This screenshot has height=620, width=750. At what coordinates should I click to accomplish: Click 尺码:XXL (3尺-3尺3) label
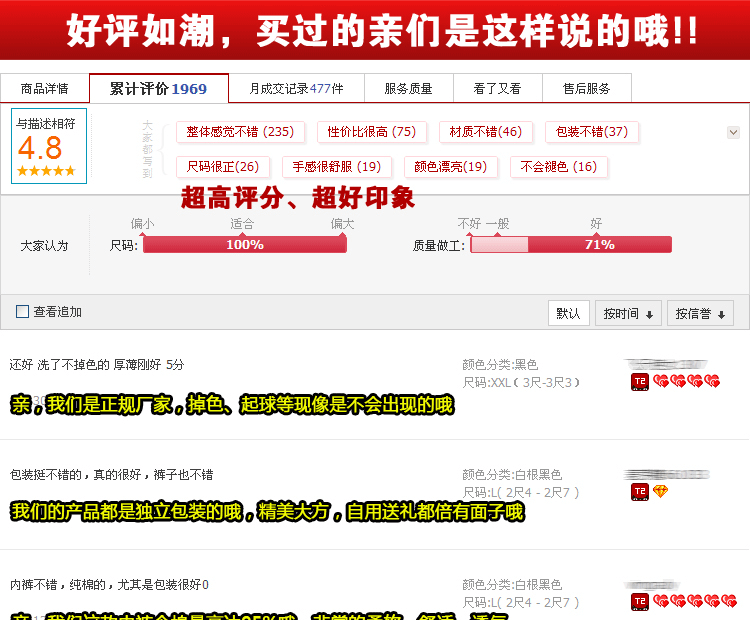pyautogui.click(x=521, y=383)
